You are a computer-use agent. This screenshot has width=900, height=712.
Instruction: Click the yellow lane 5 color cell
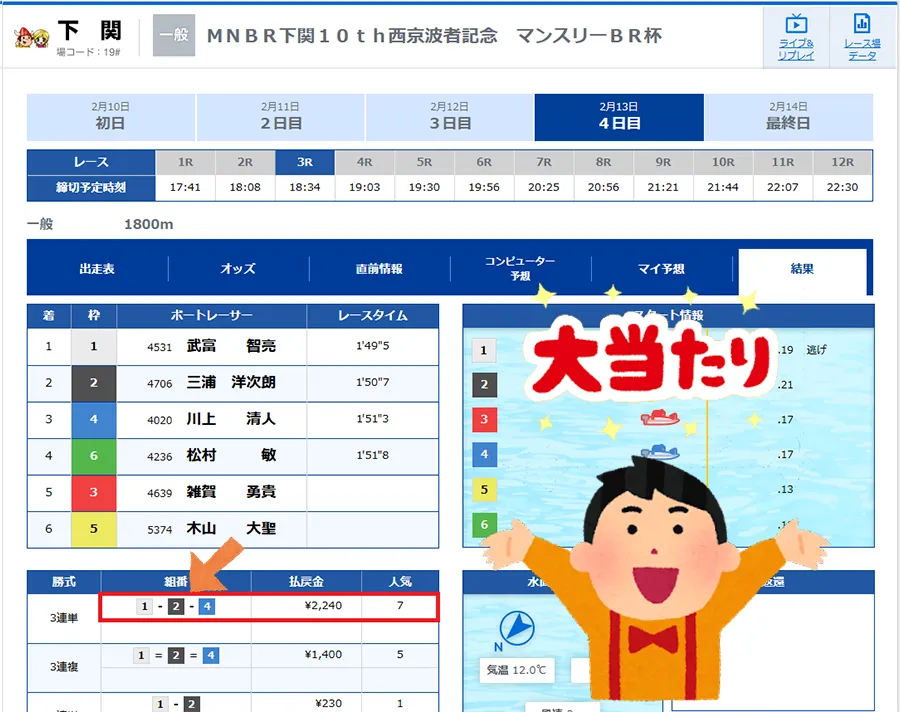point(94,528)
